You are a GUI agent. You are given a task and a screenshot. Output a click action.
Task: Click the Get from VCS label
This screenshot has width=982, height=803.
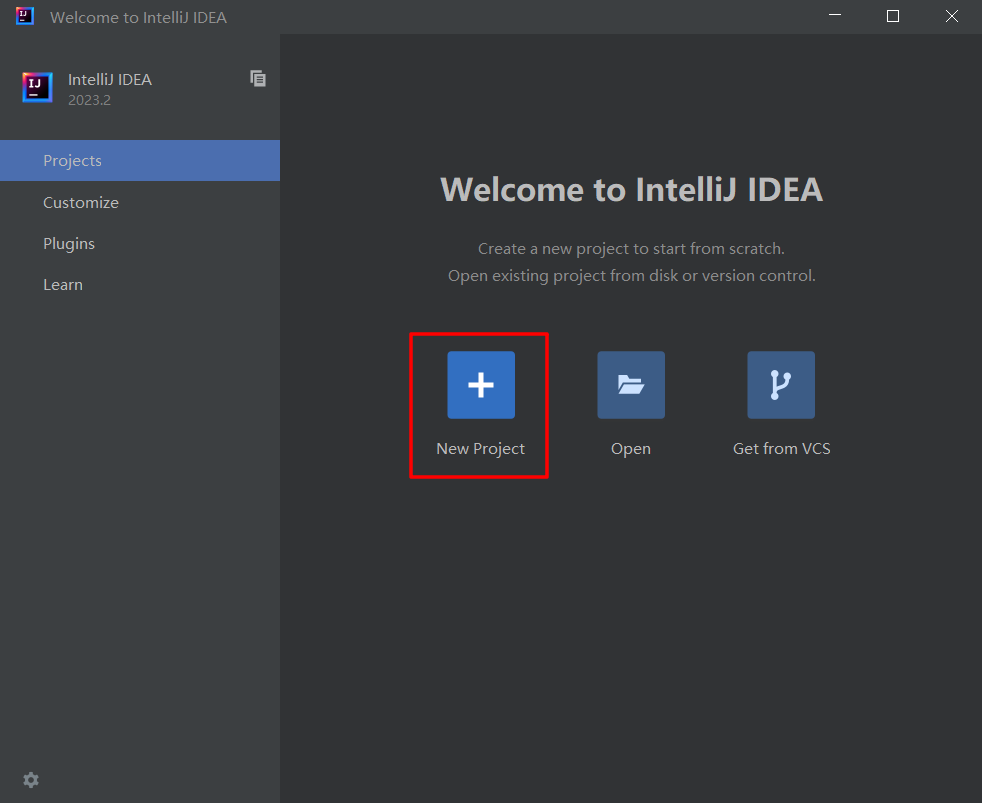[x=782, y=448]
